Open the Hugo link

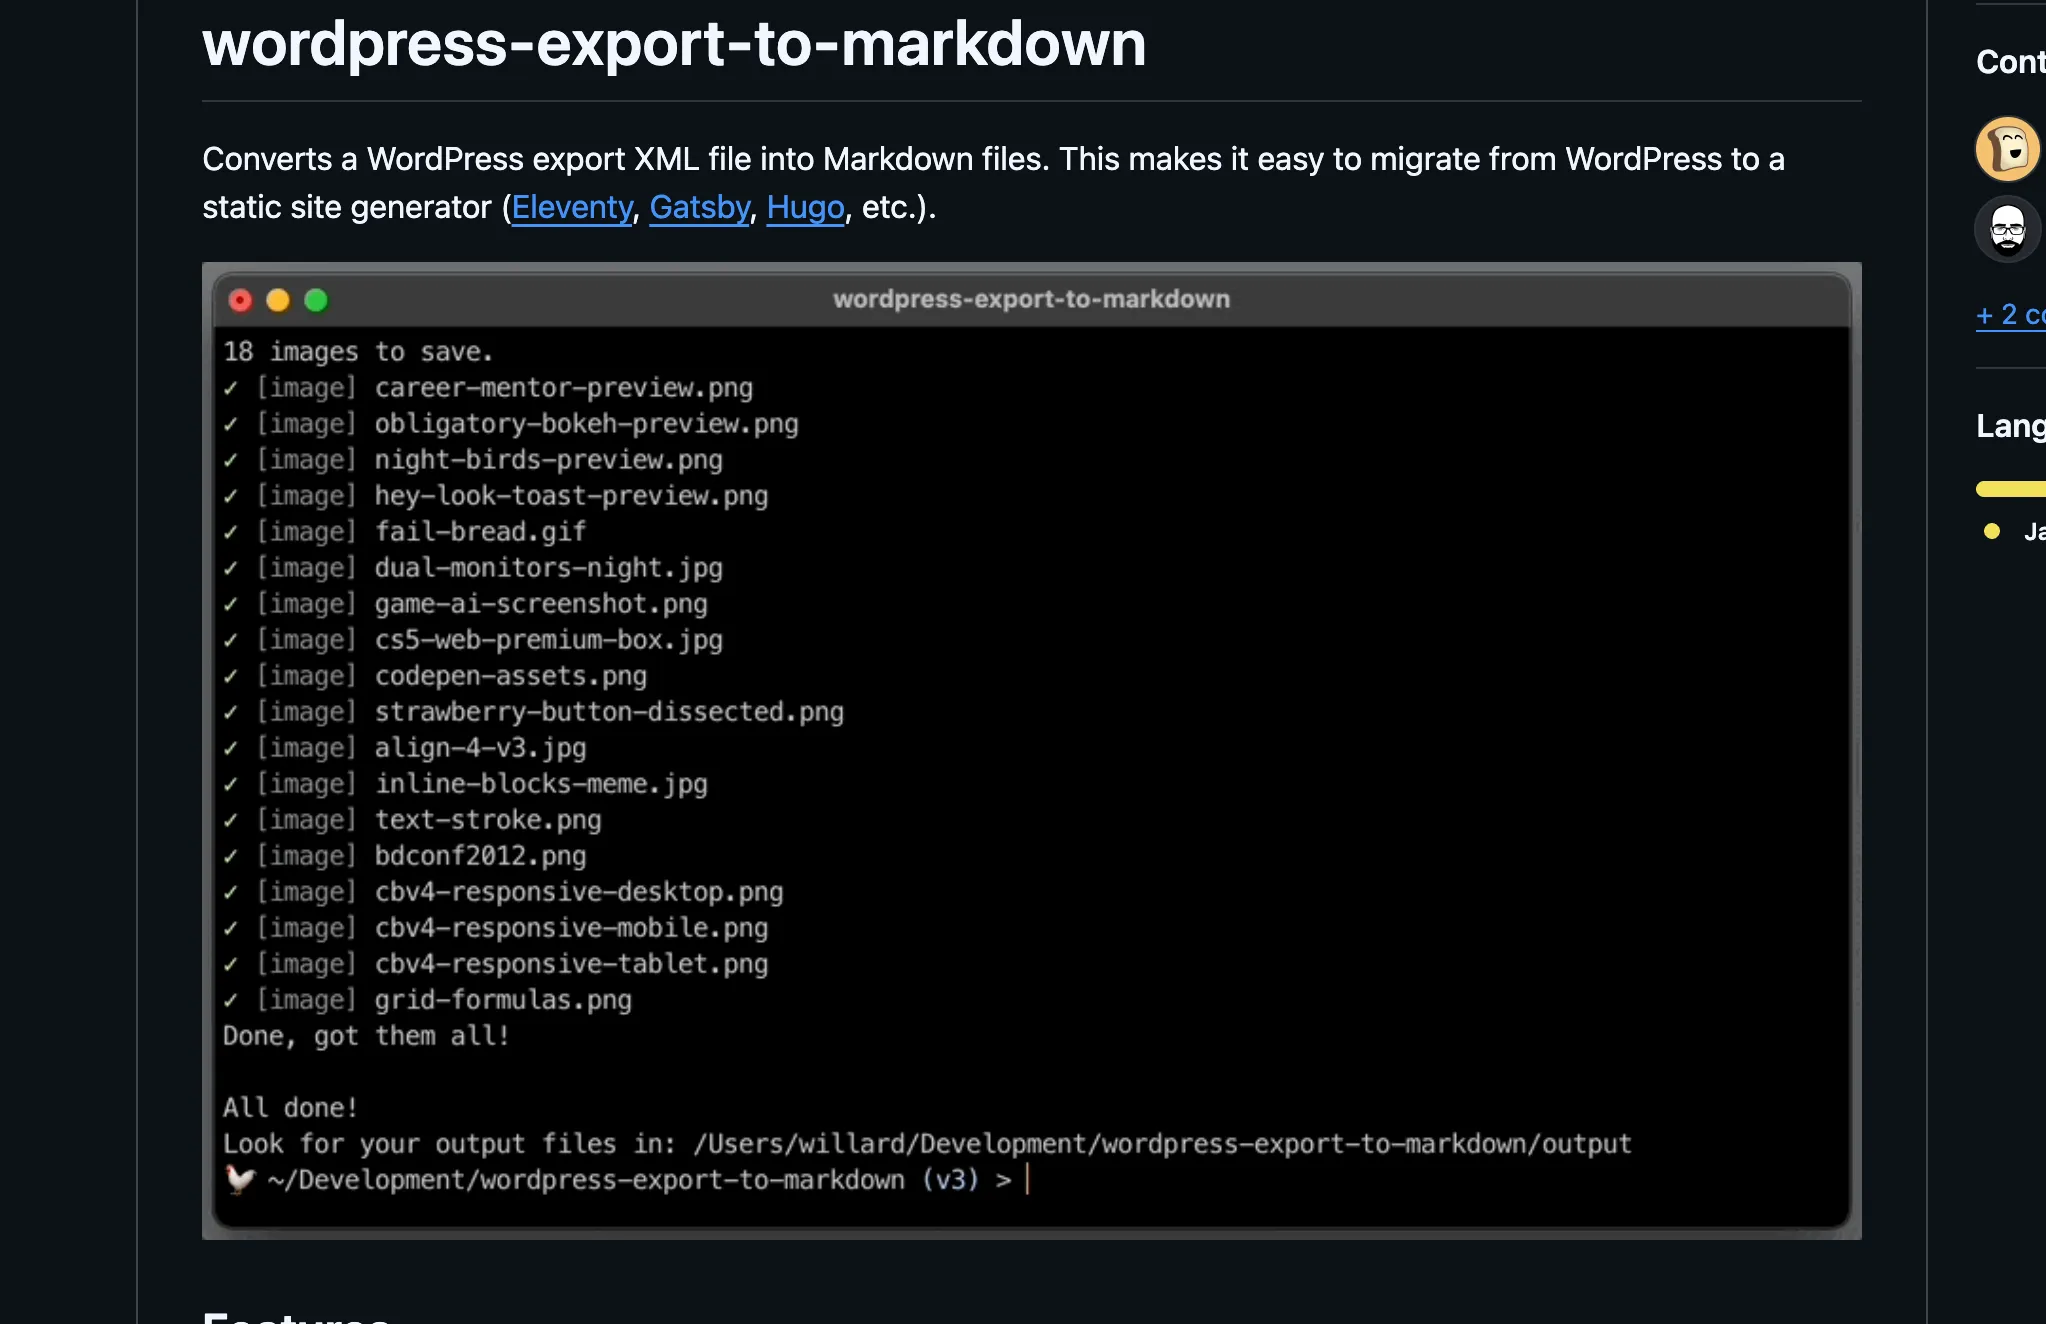[x=806, y=207]
